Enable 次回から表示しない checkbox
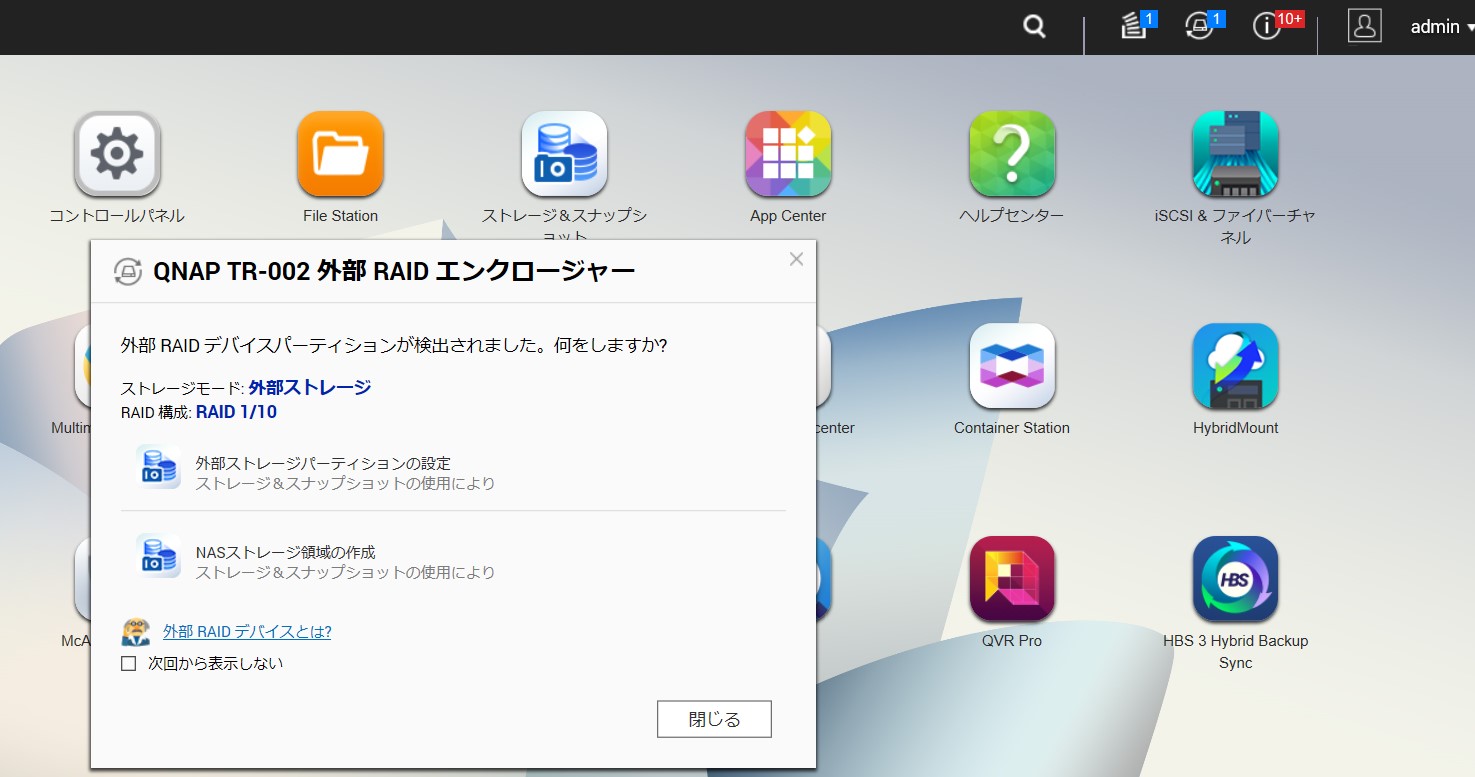 129,663
